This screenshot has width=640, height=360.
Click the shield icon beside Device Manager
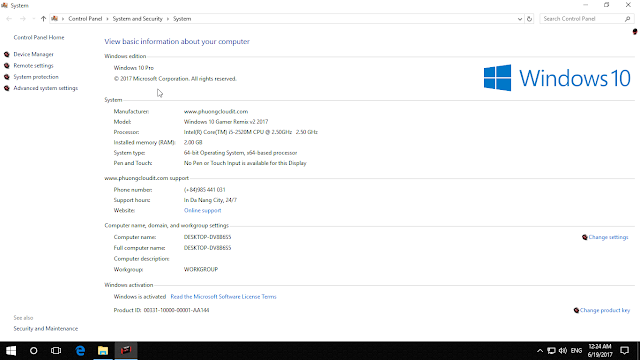[x=7, y=54]
